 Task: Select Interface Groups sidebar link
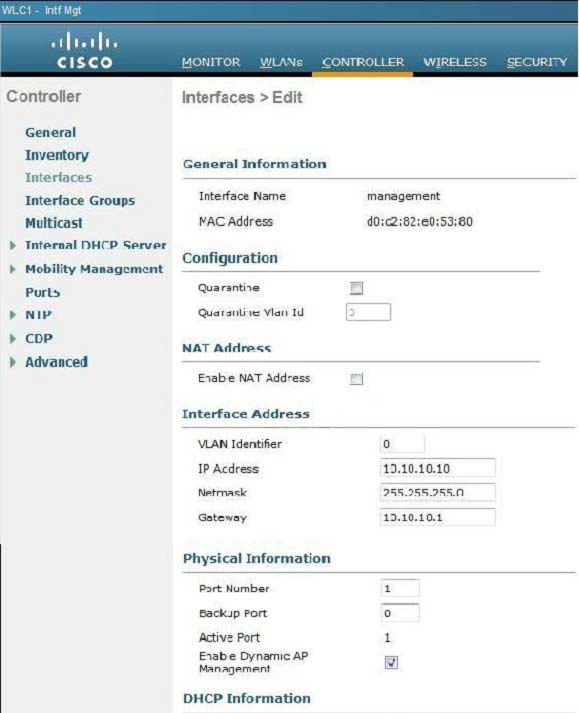[80, 201]
